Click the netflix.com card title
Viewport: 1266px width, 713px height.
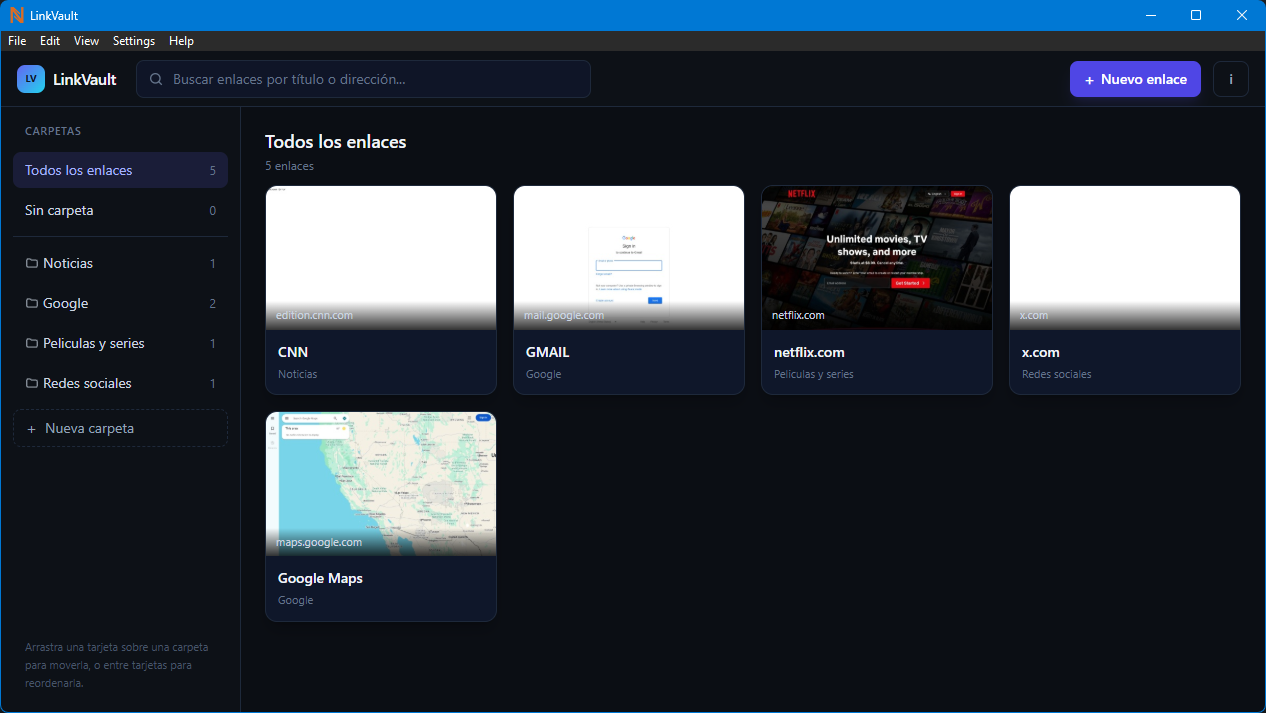pos(809,352)
